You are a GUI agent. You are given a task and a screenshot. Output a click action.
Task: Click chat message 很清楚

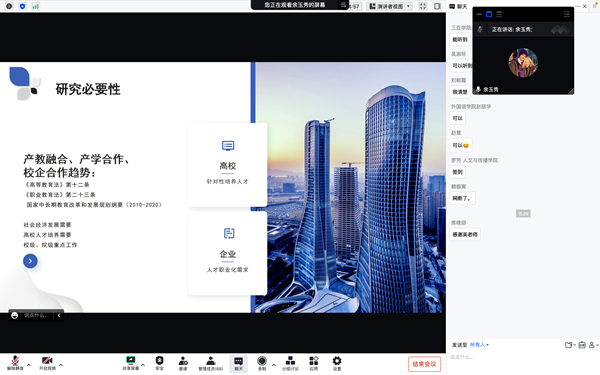460,92
